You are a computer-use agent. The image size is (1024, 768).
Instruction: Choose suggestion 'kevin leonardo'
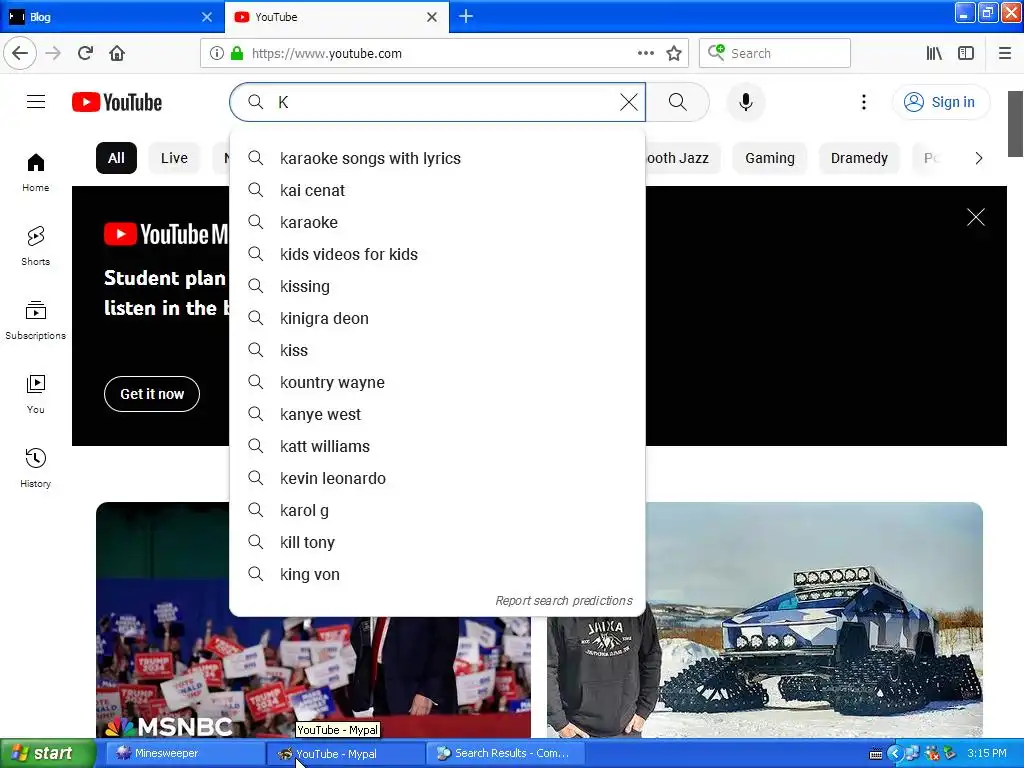point(438,478)
